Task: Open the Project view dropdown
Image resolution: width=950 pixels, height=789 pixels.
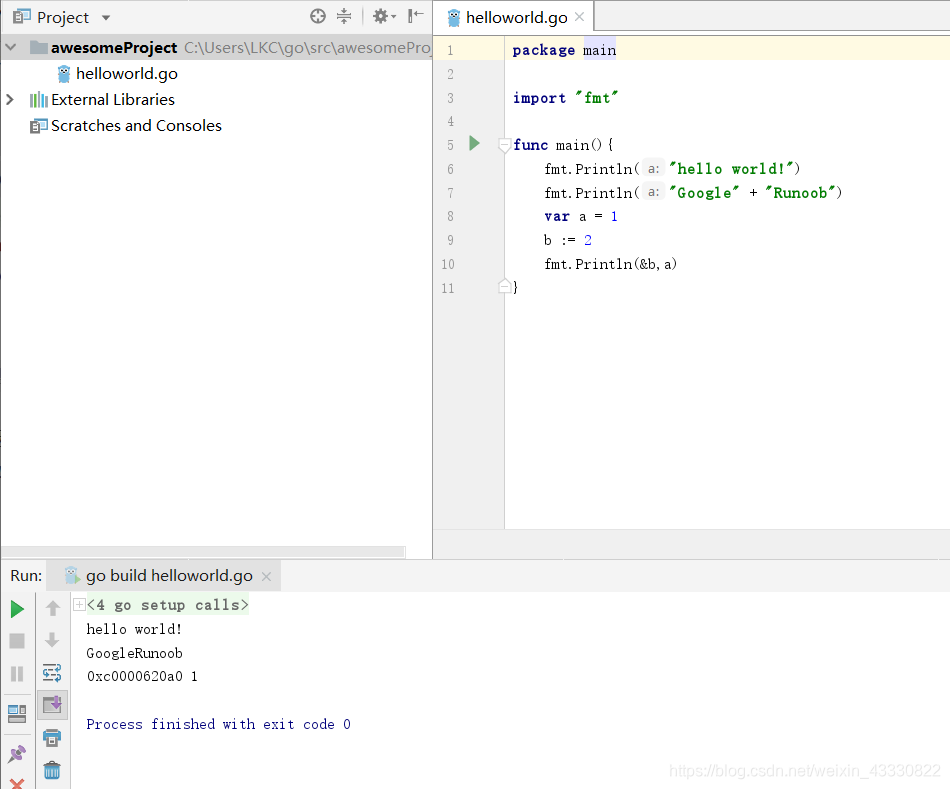Action: click(62, 17)
